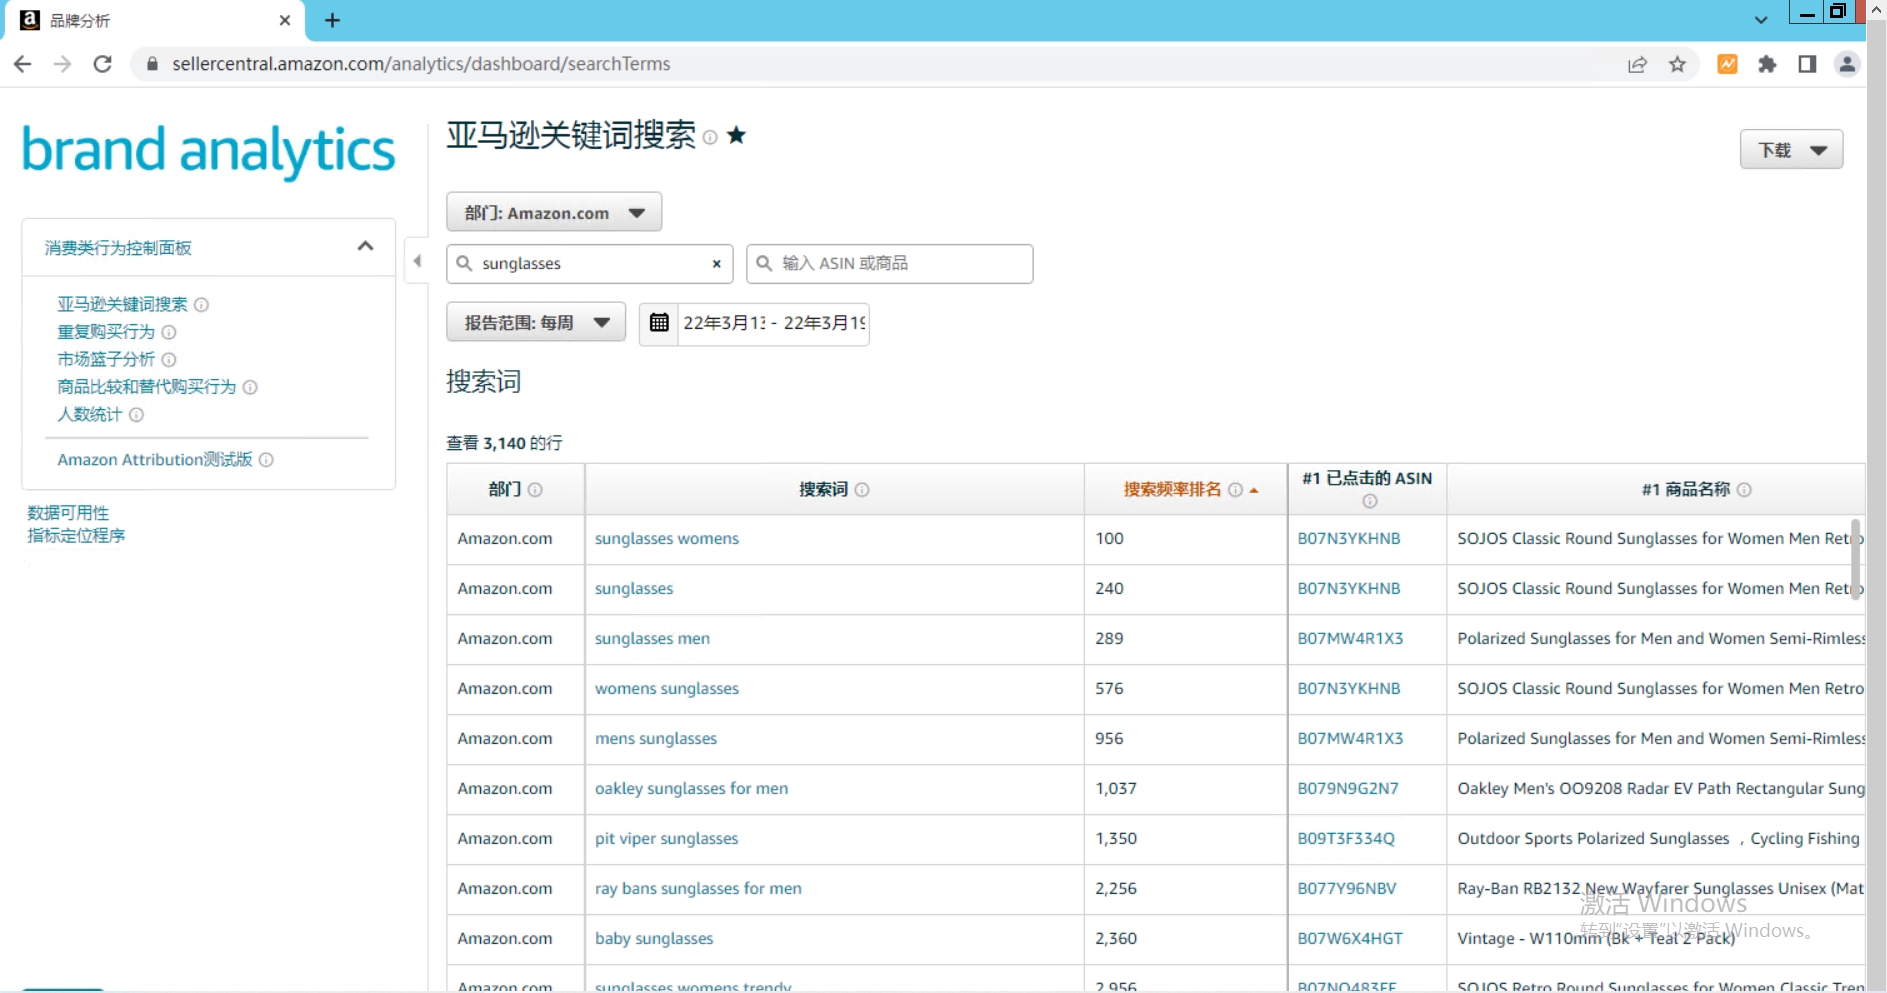
Task: Click info icon beside 市场篮子分析
Action: click(169, 360)
